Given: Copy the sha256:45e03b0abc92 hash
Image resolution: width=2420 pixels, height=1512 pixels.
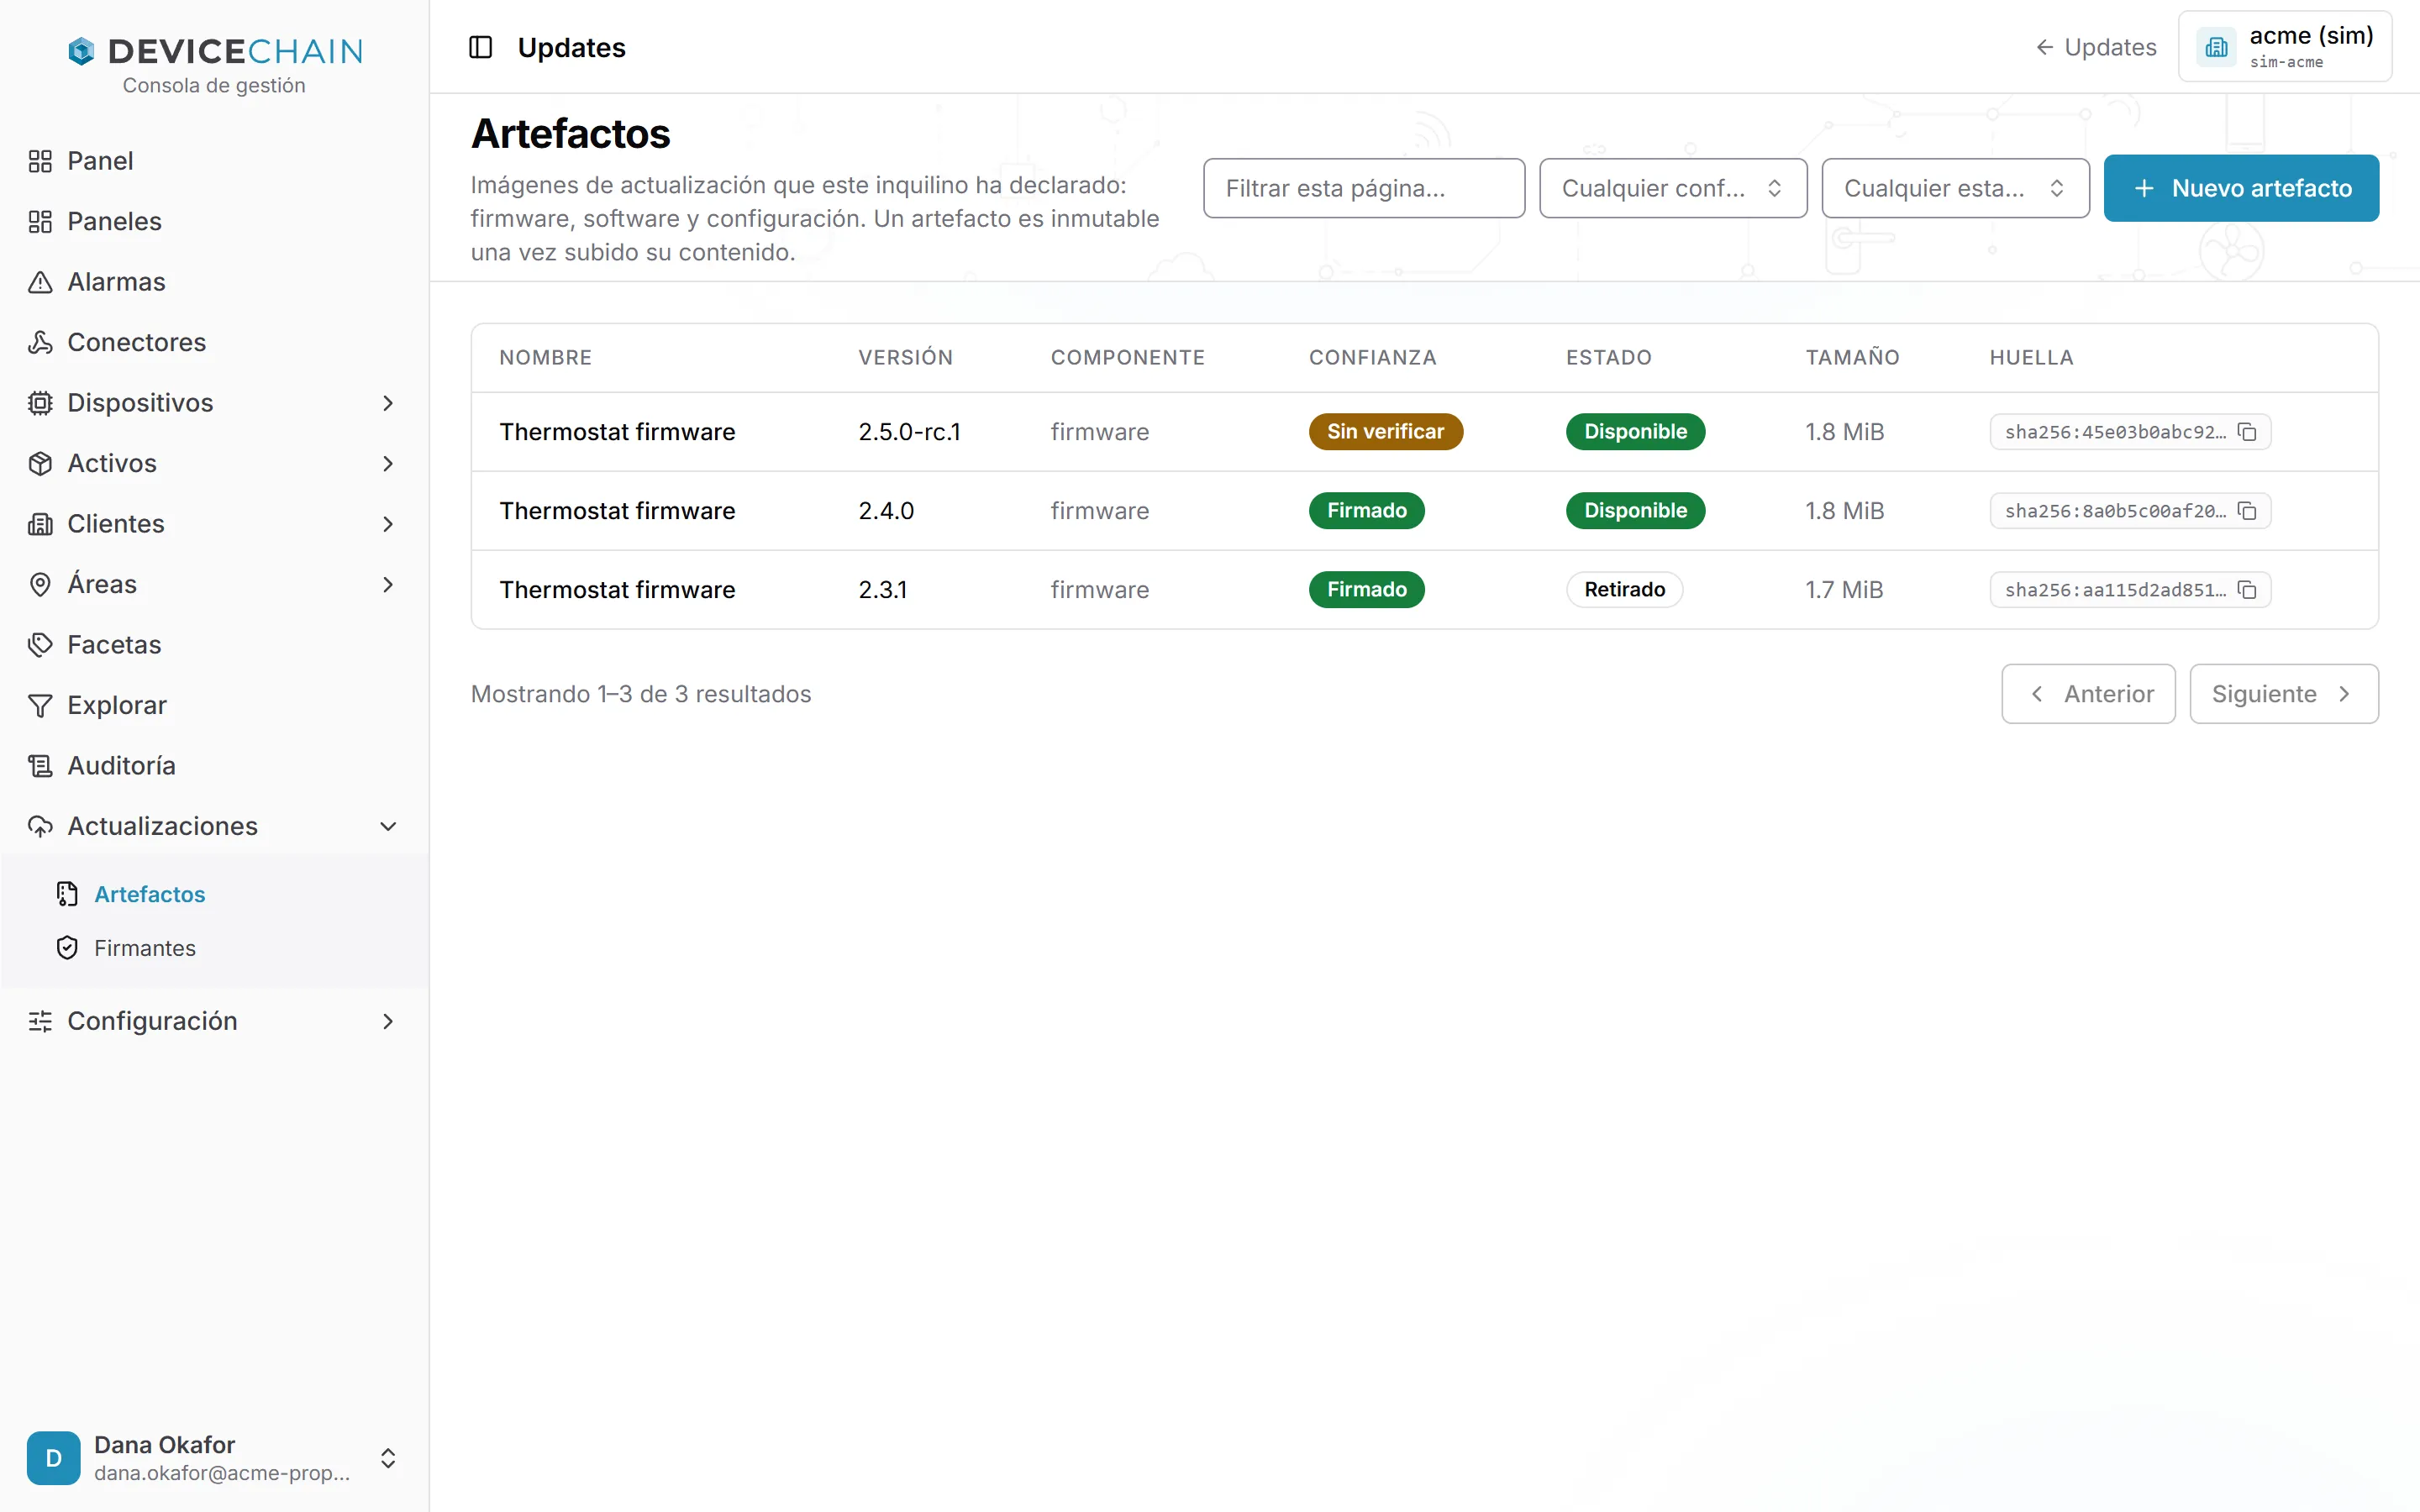Looking at the screenshot, I should click(2247, 432).
